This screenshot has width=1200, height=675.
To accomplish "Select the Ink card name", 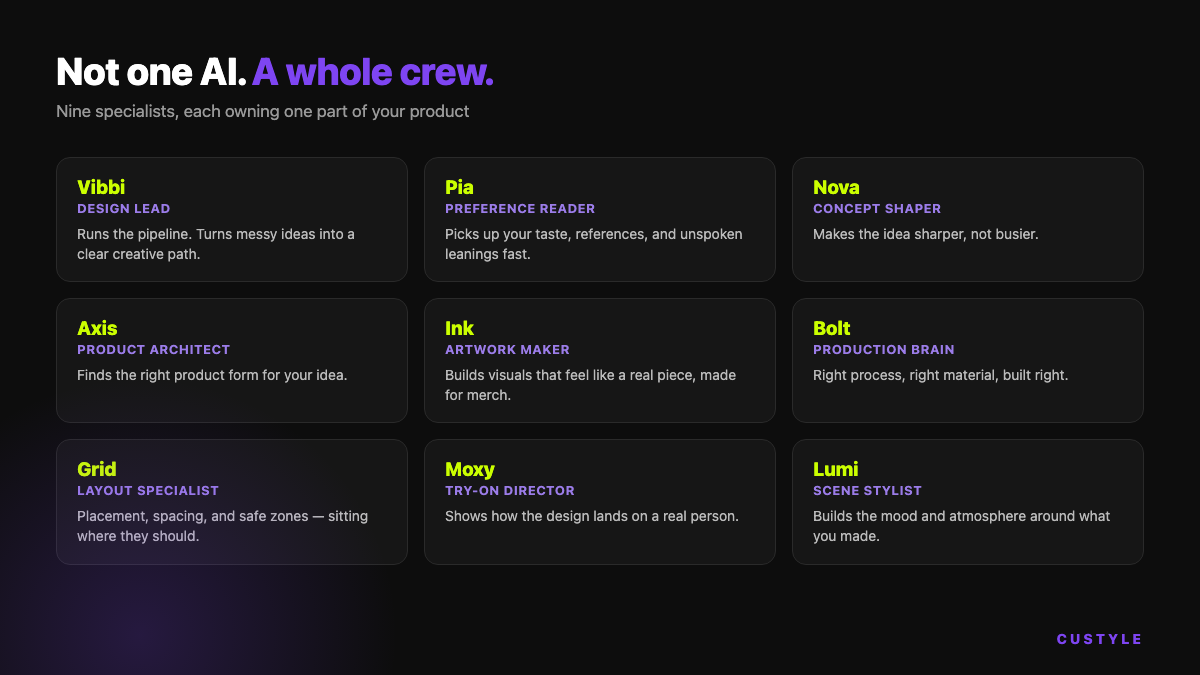I will tap(459, 328).
